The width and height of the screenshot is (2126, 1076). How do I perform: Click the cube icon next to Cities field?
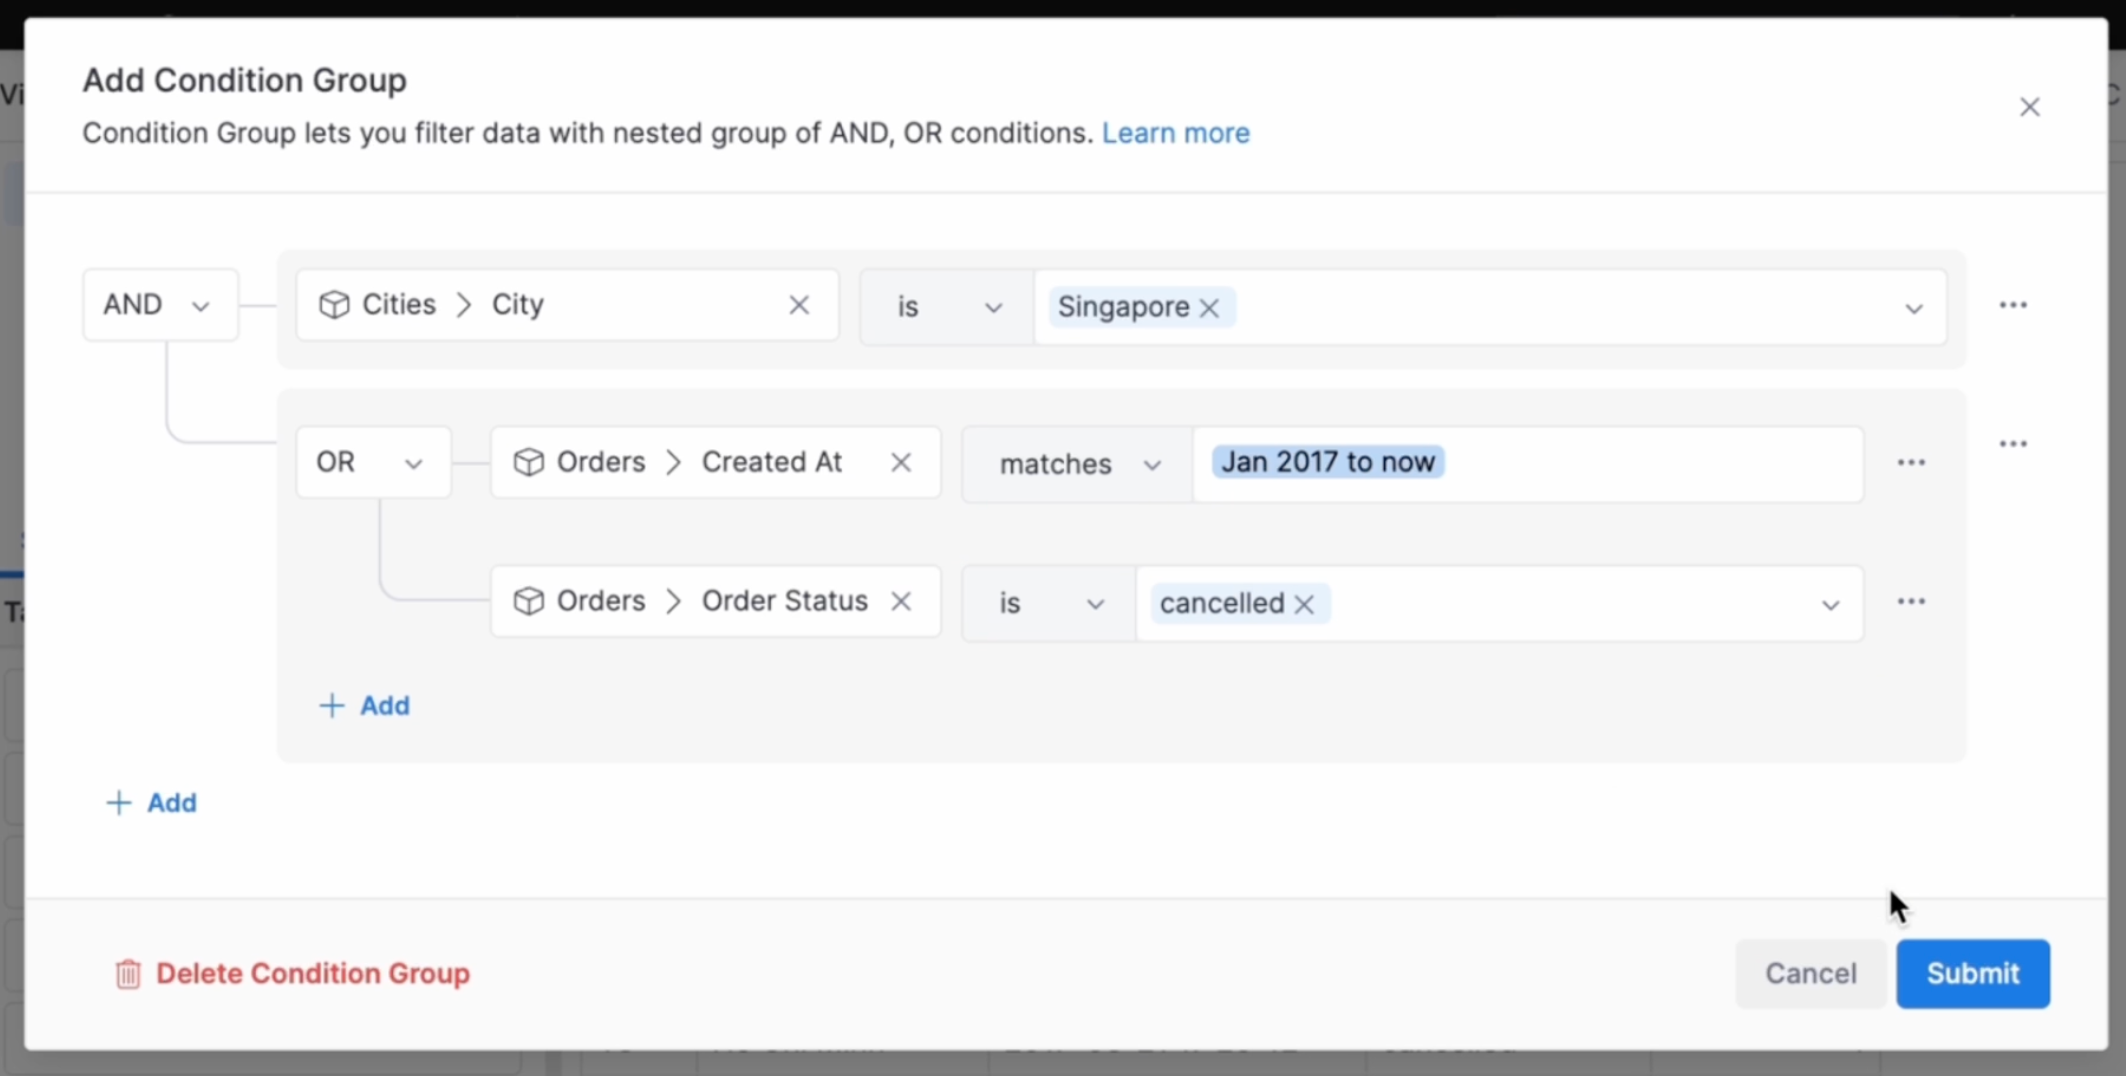[x=334, y=304]
